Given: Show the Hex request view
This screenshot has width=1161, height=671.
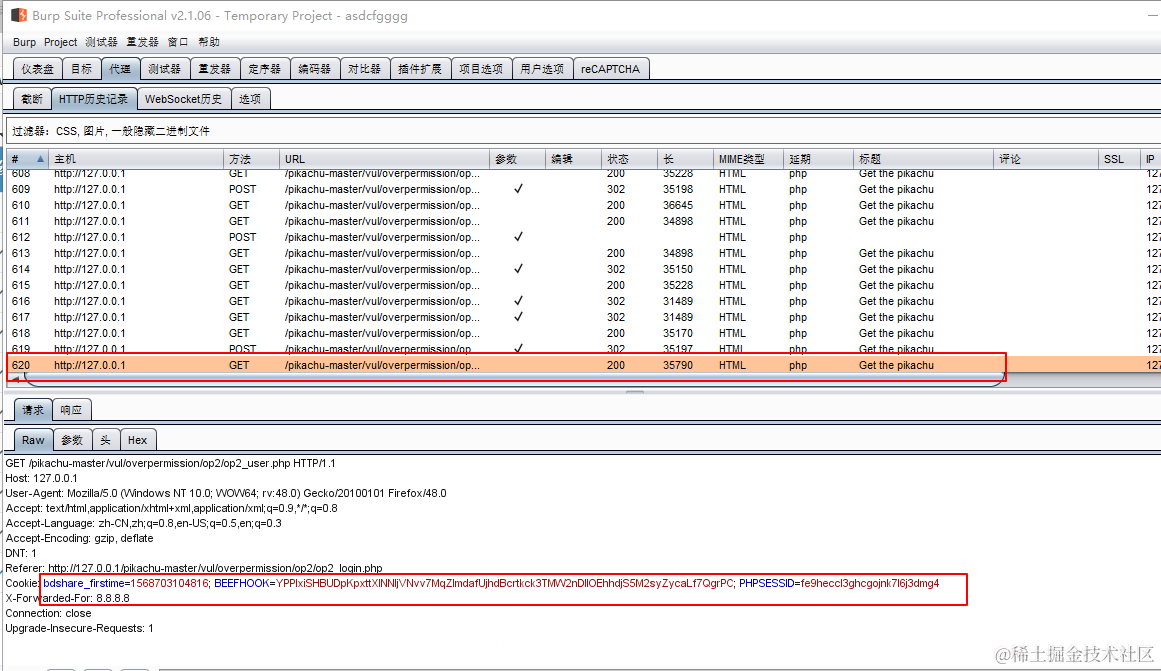Looking at the screenshot, I should [137, 440].
